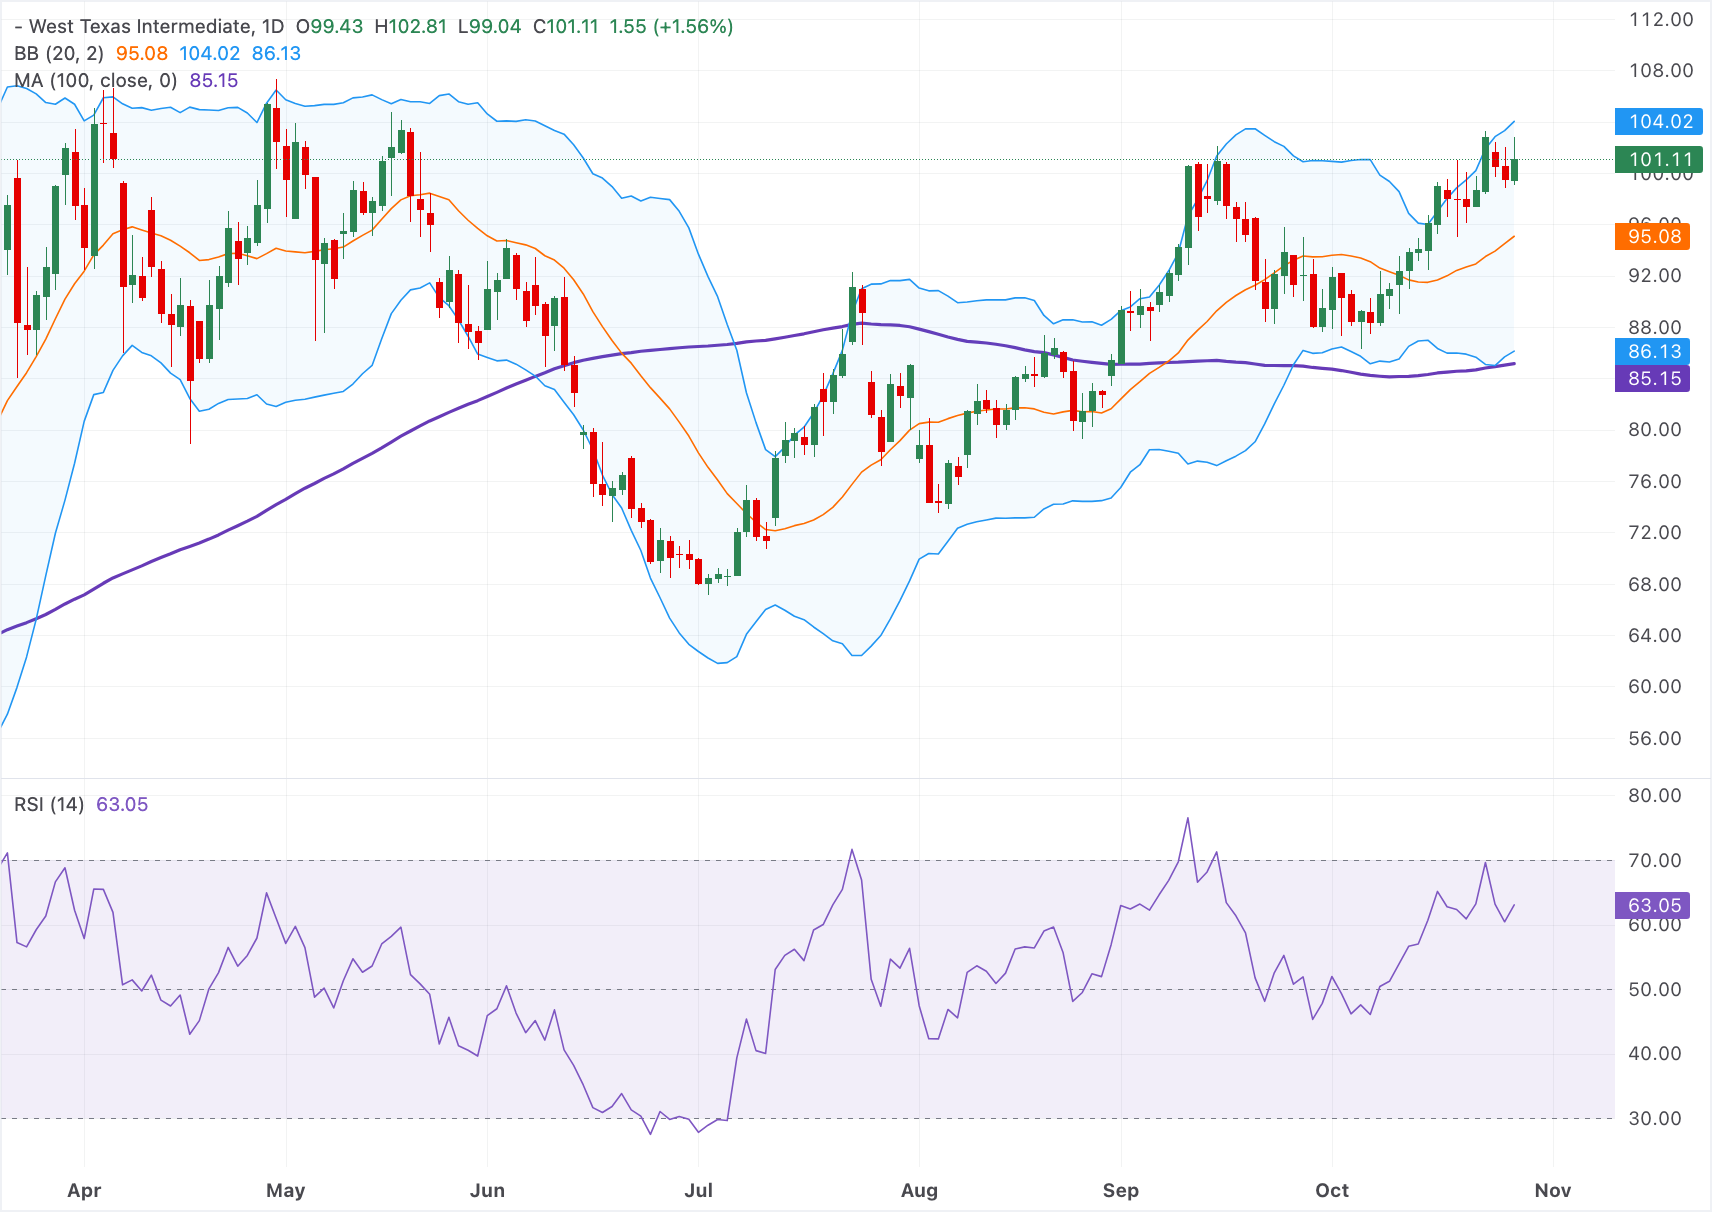This screenshot has height=1223, width=1712.
Task: Click the RSI (14) indicator label
Action: tap(49, 805)
